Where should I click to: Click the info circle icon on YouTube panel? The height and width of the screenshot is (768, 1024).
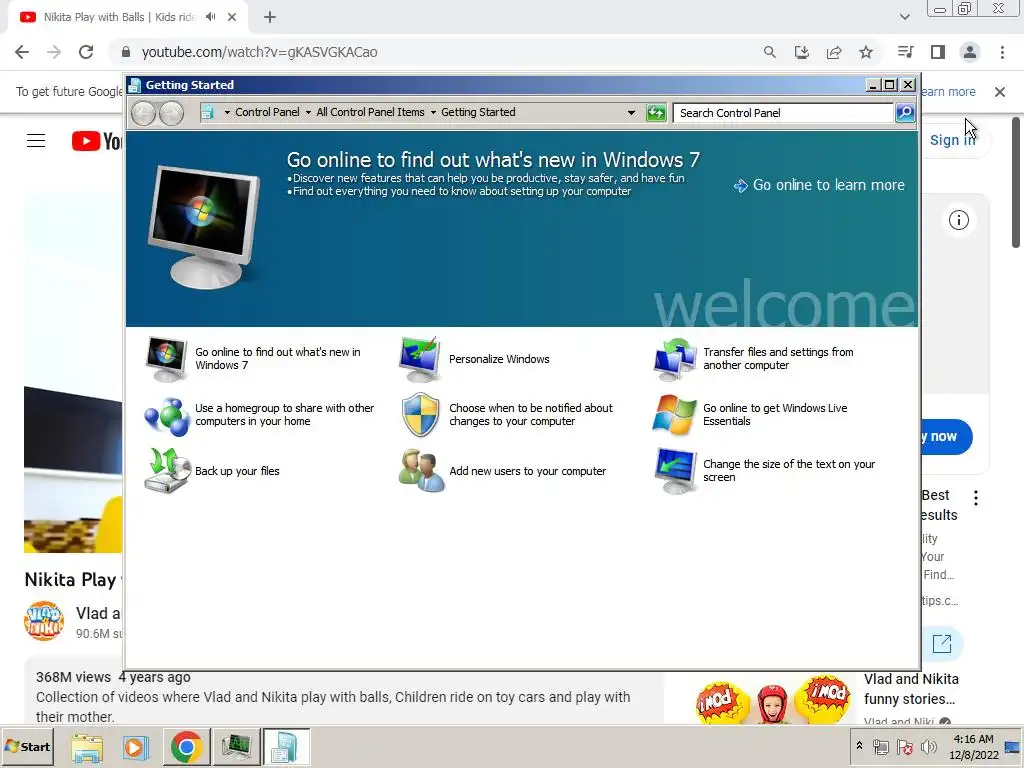[x=959, y=220]
